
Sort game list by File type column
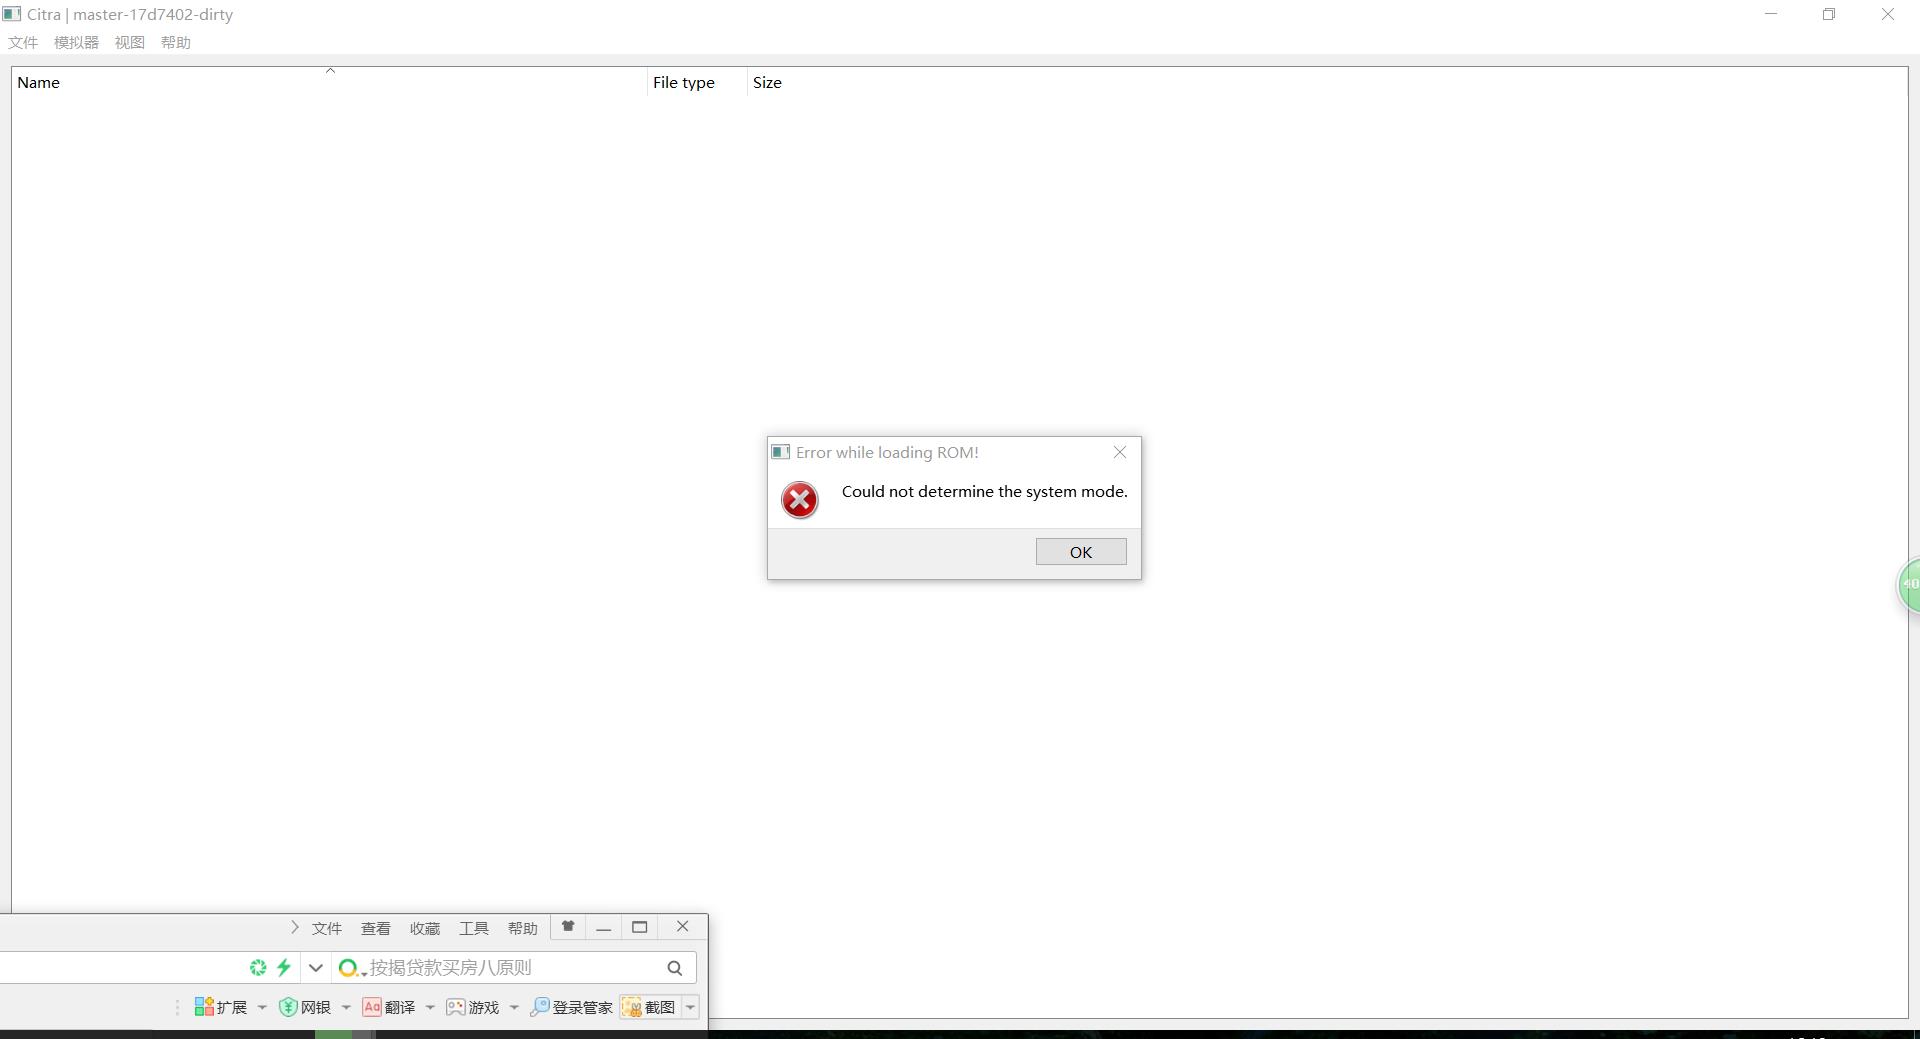[x=697, y=82]
